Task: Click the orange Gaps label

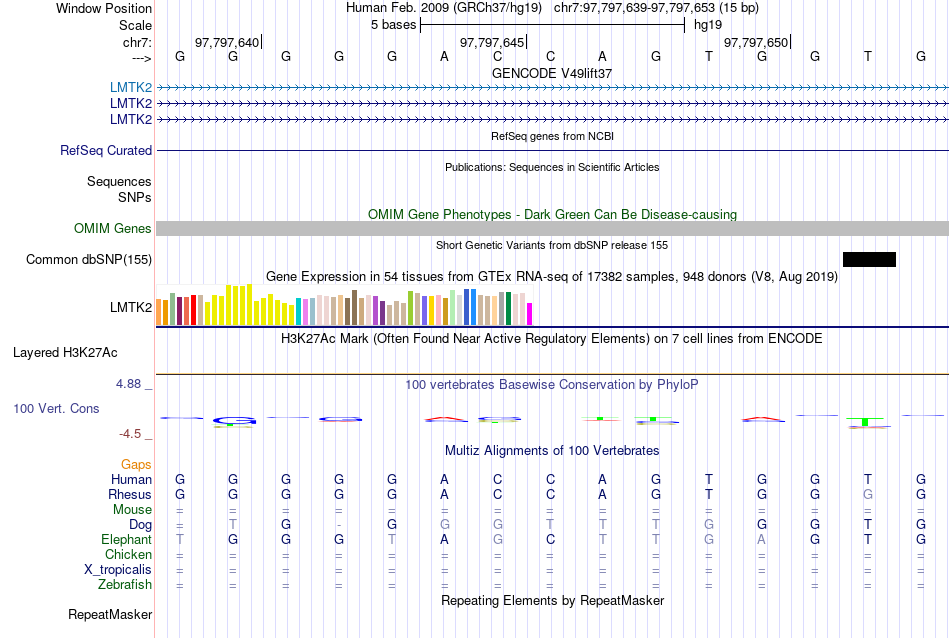Action: tap(136, 464)
